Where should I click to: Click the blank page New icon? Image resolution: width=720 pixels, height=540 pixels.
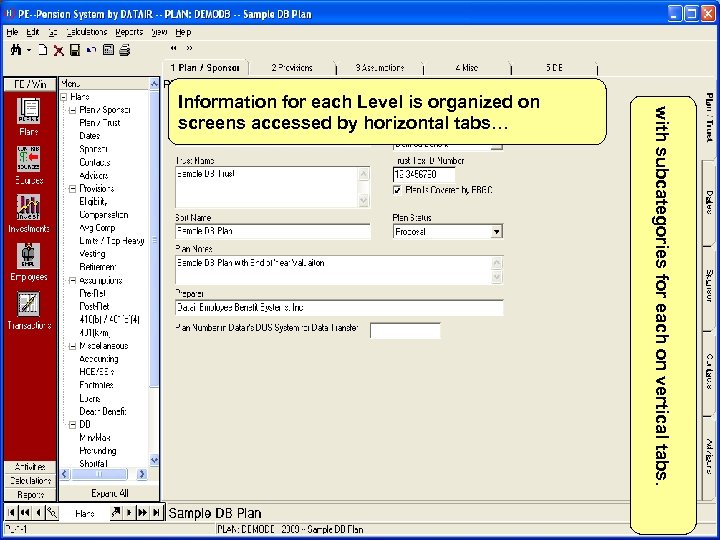click(x=42, y=50)
